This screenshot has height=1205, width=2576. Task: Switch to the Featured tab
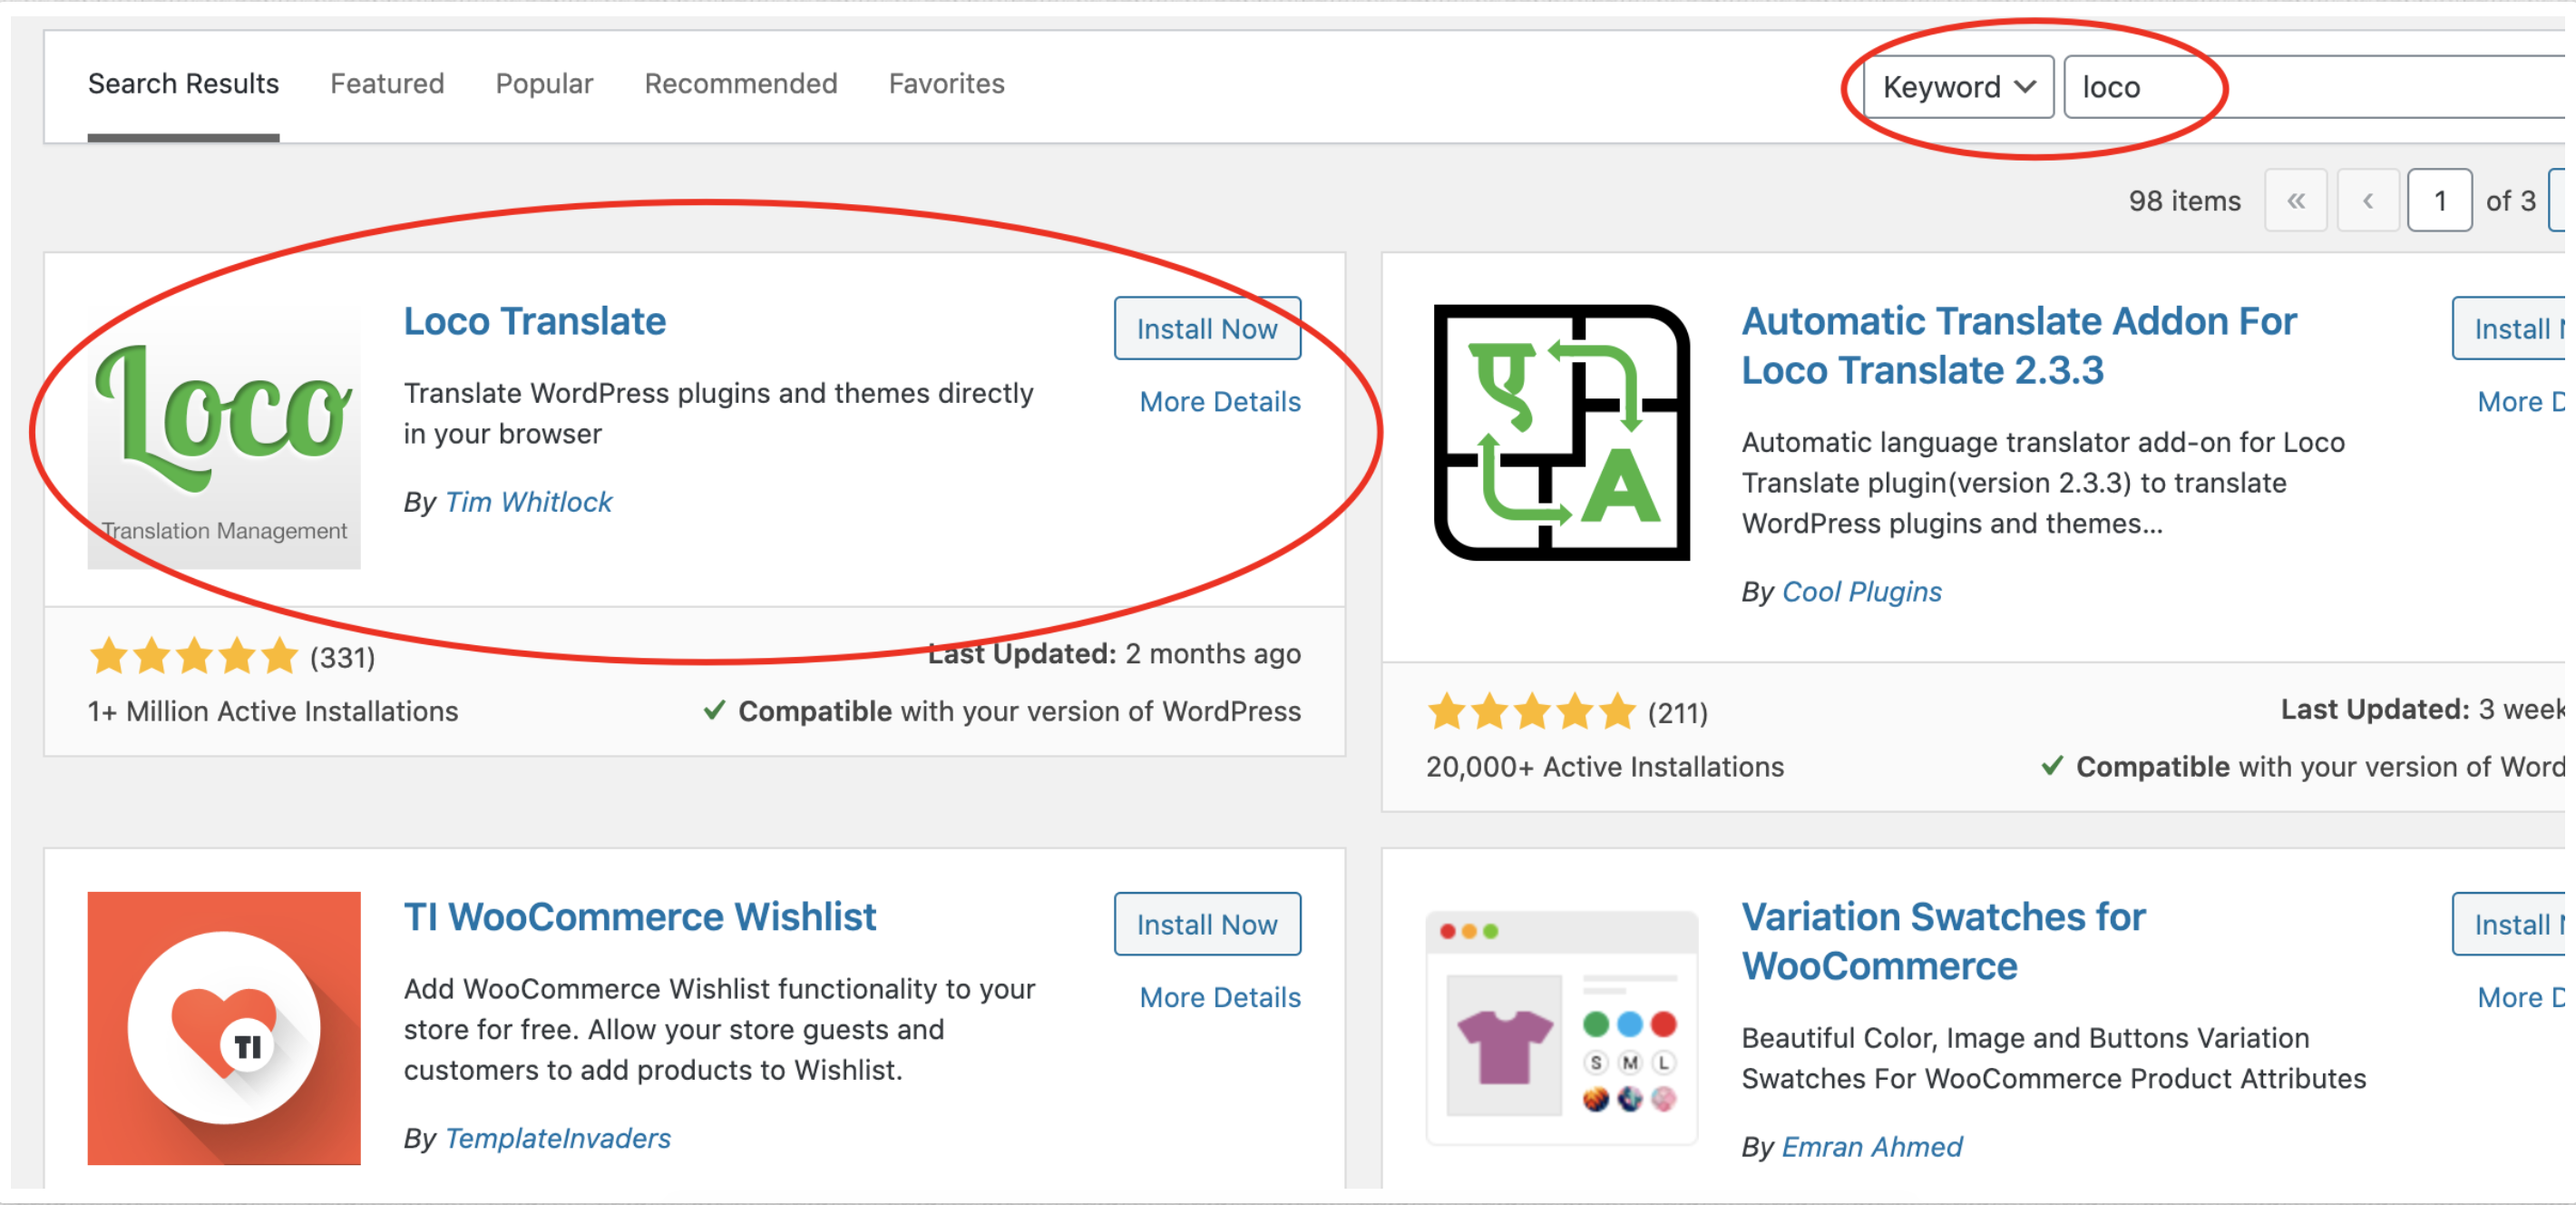pos(387,84)
